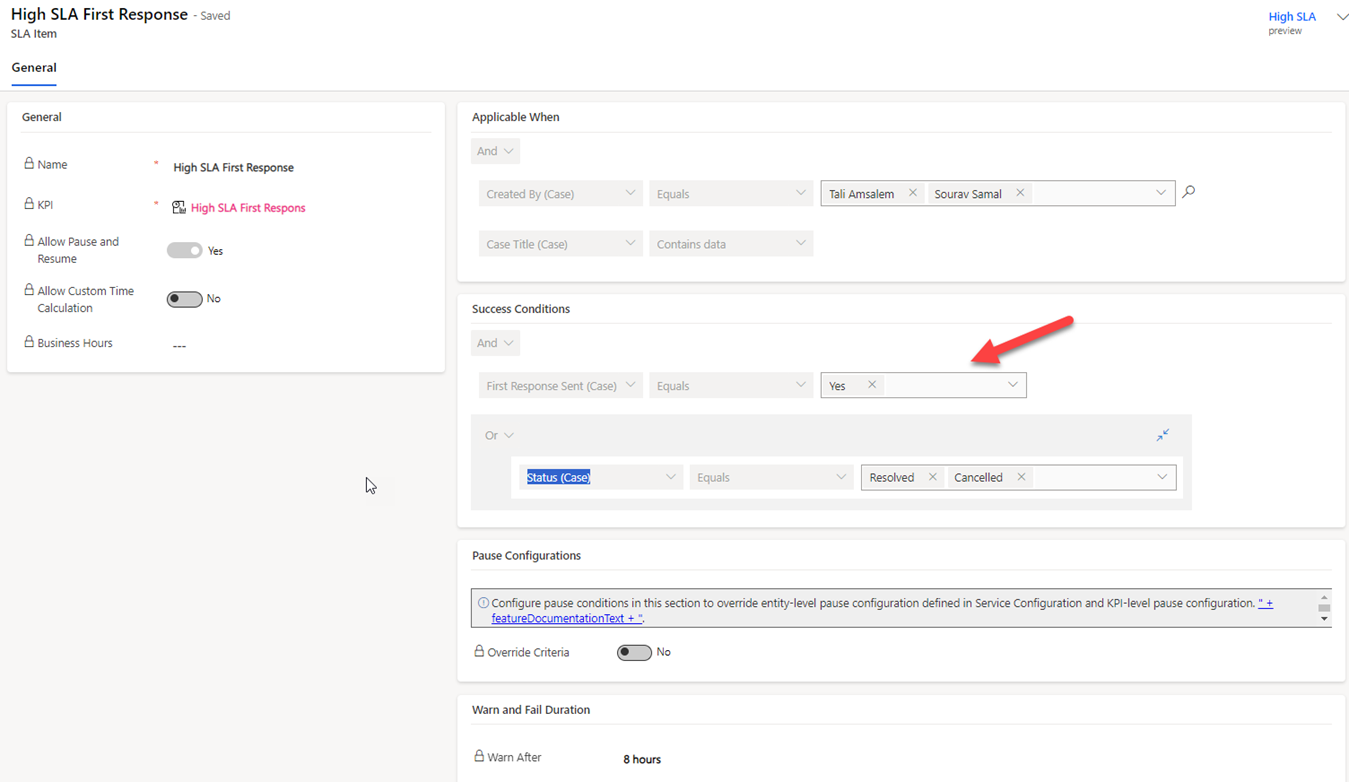Open the High SLA First Respons KPI link

248,208
